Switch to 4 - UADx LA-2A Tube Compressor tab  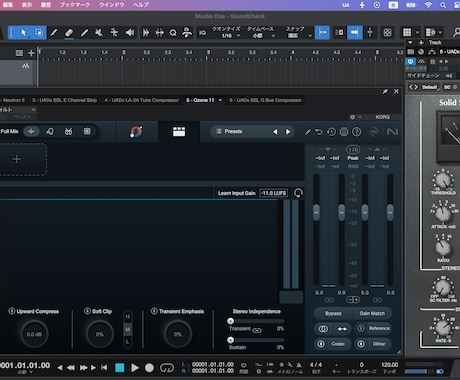coord(142,100)
